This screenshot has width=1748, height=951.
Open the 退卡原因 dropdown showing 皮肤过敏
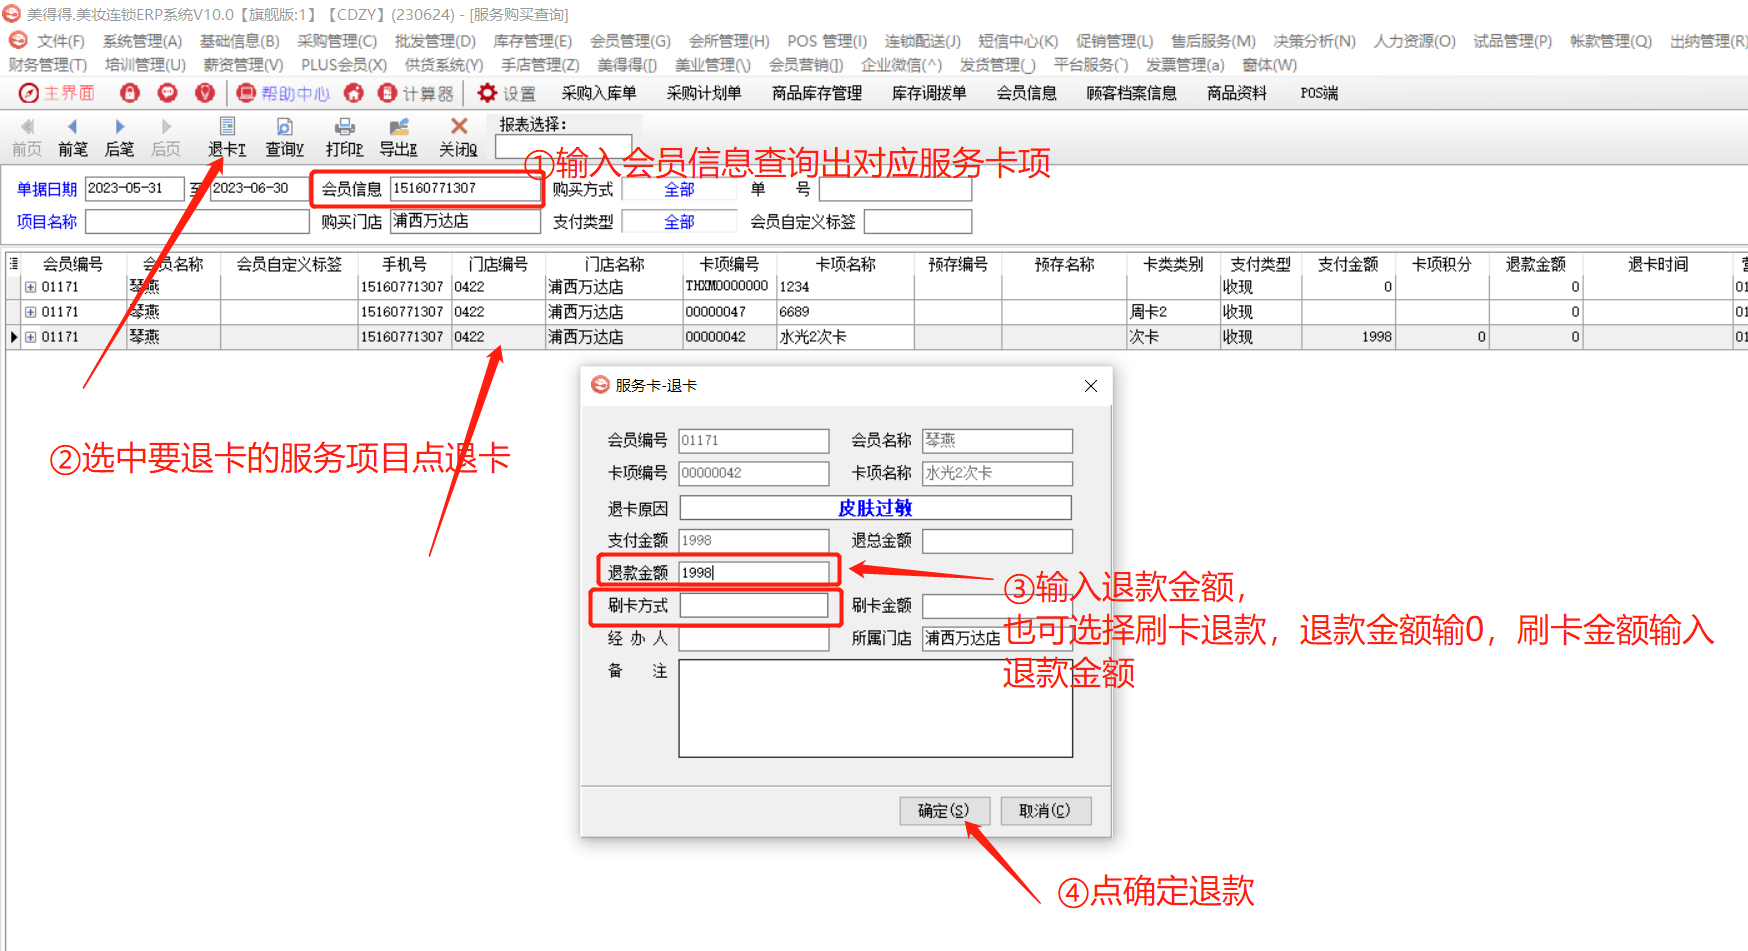pyautogui.click(x=875, y=508)
